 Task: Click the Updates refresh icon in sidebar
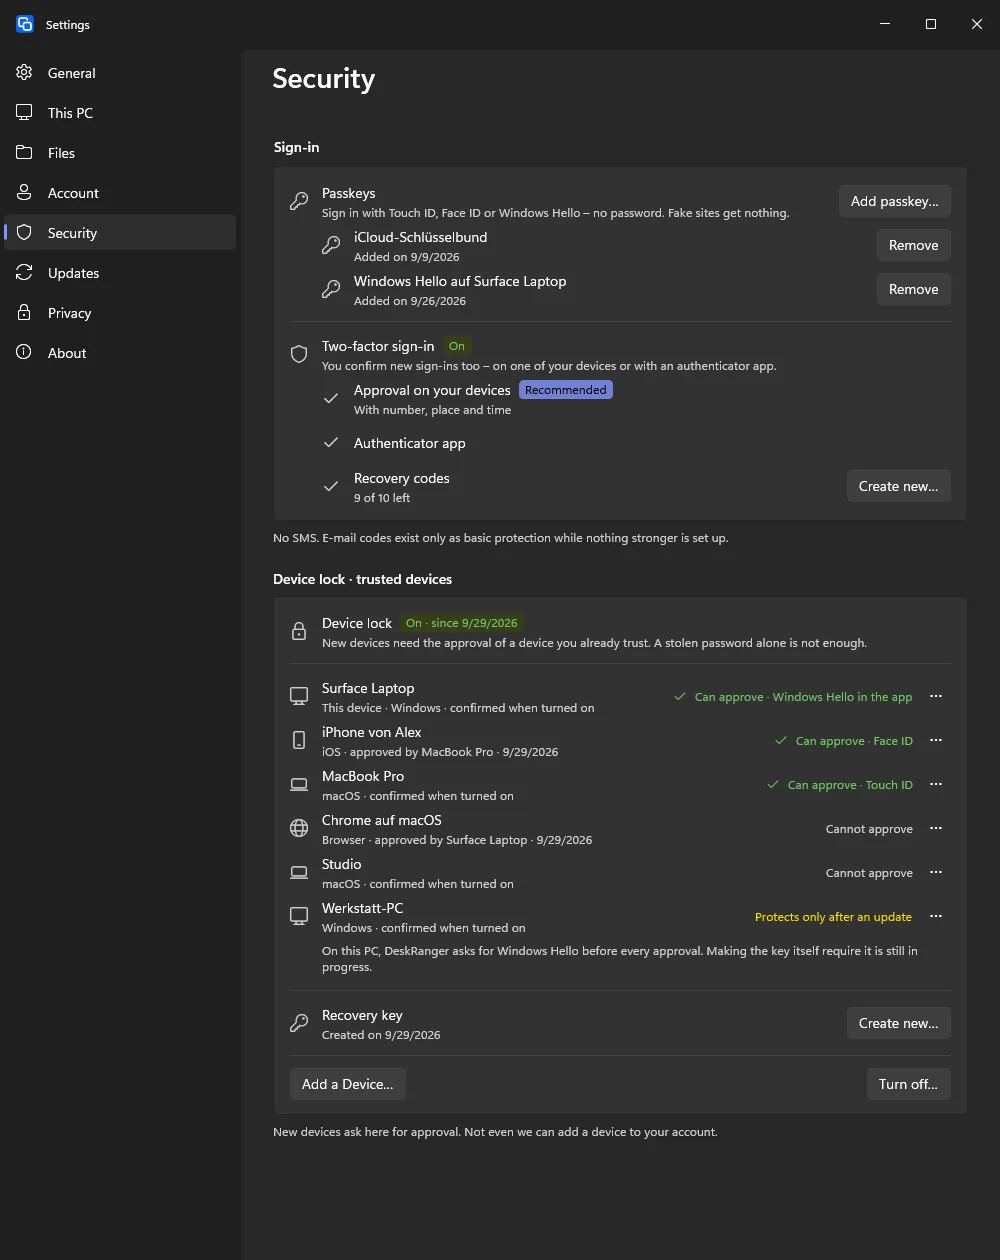(25, 273)
